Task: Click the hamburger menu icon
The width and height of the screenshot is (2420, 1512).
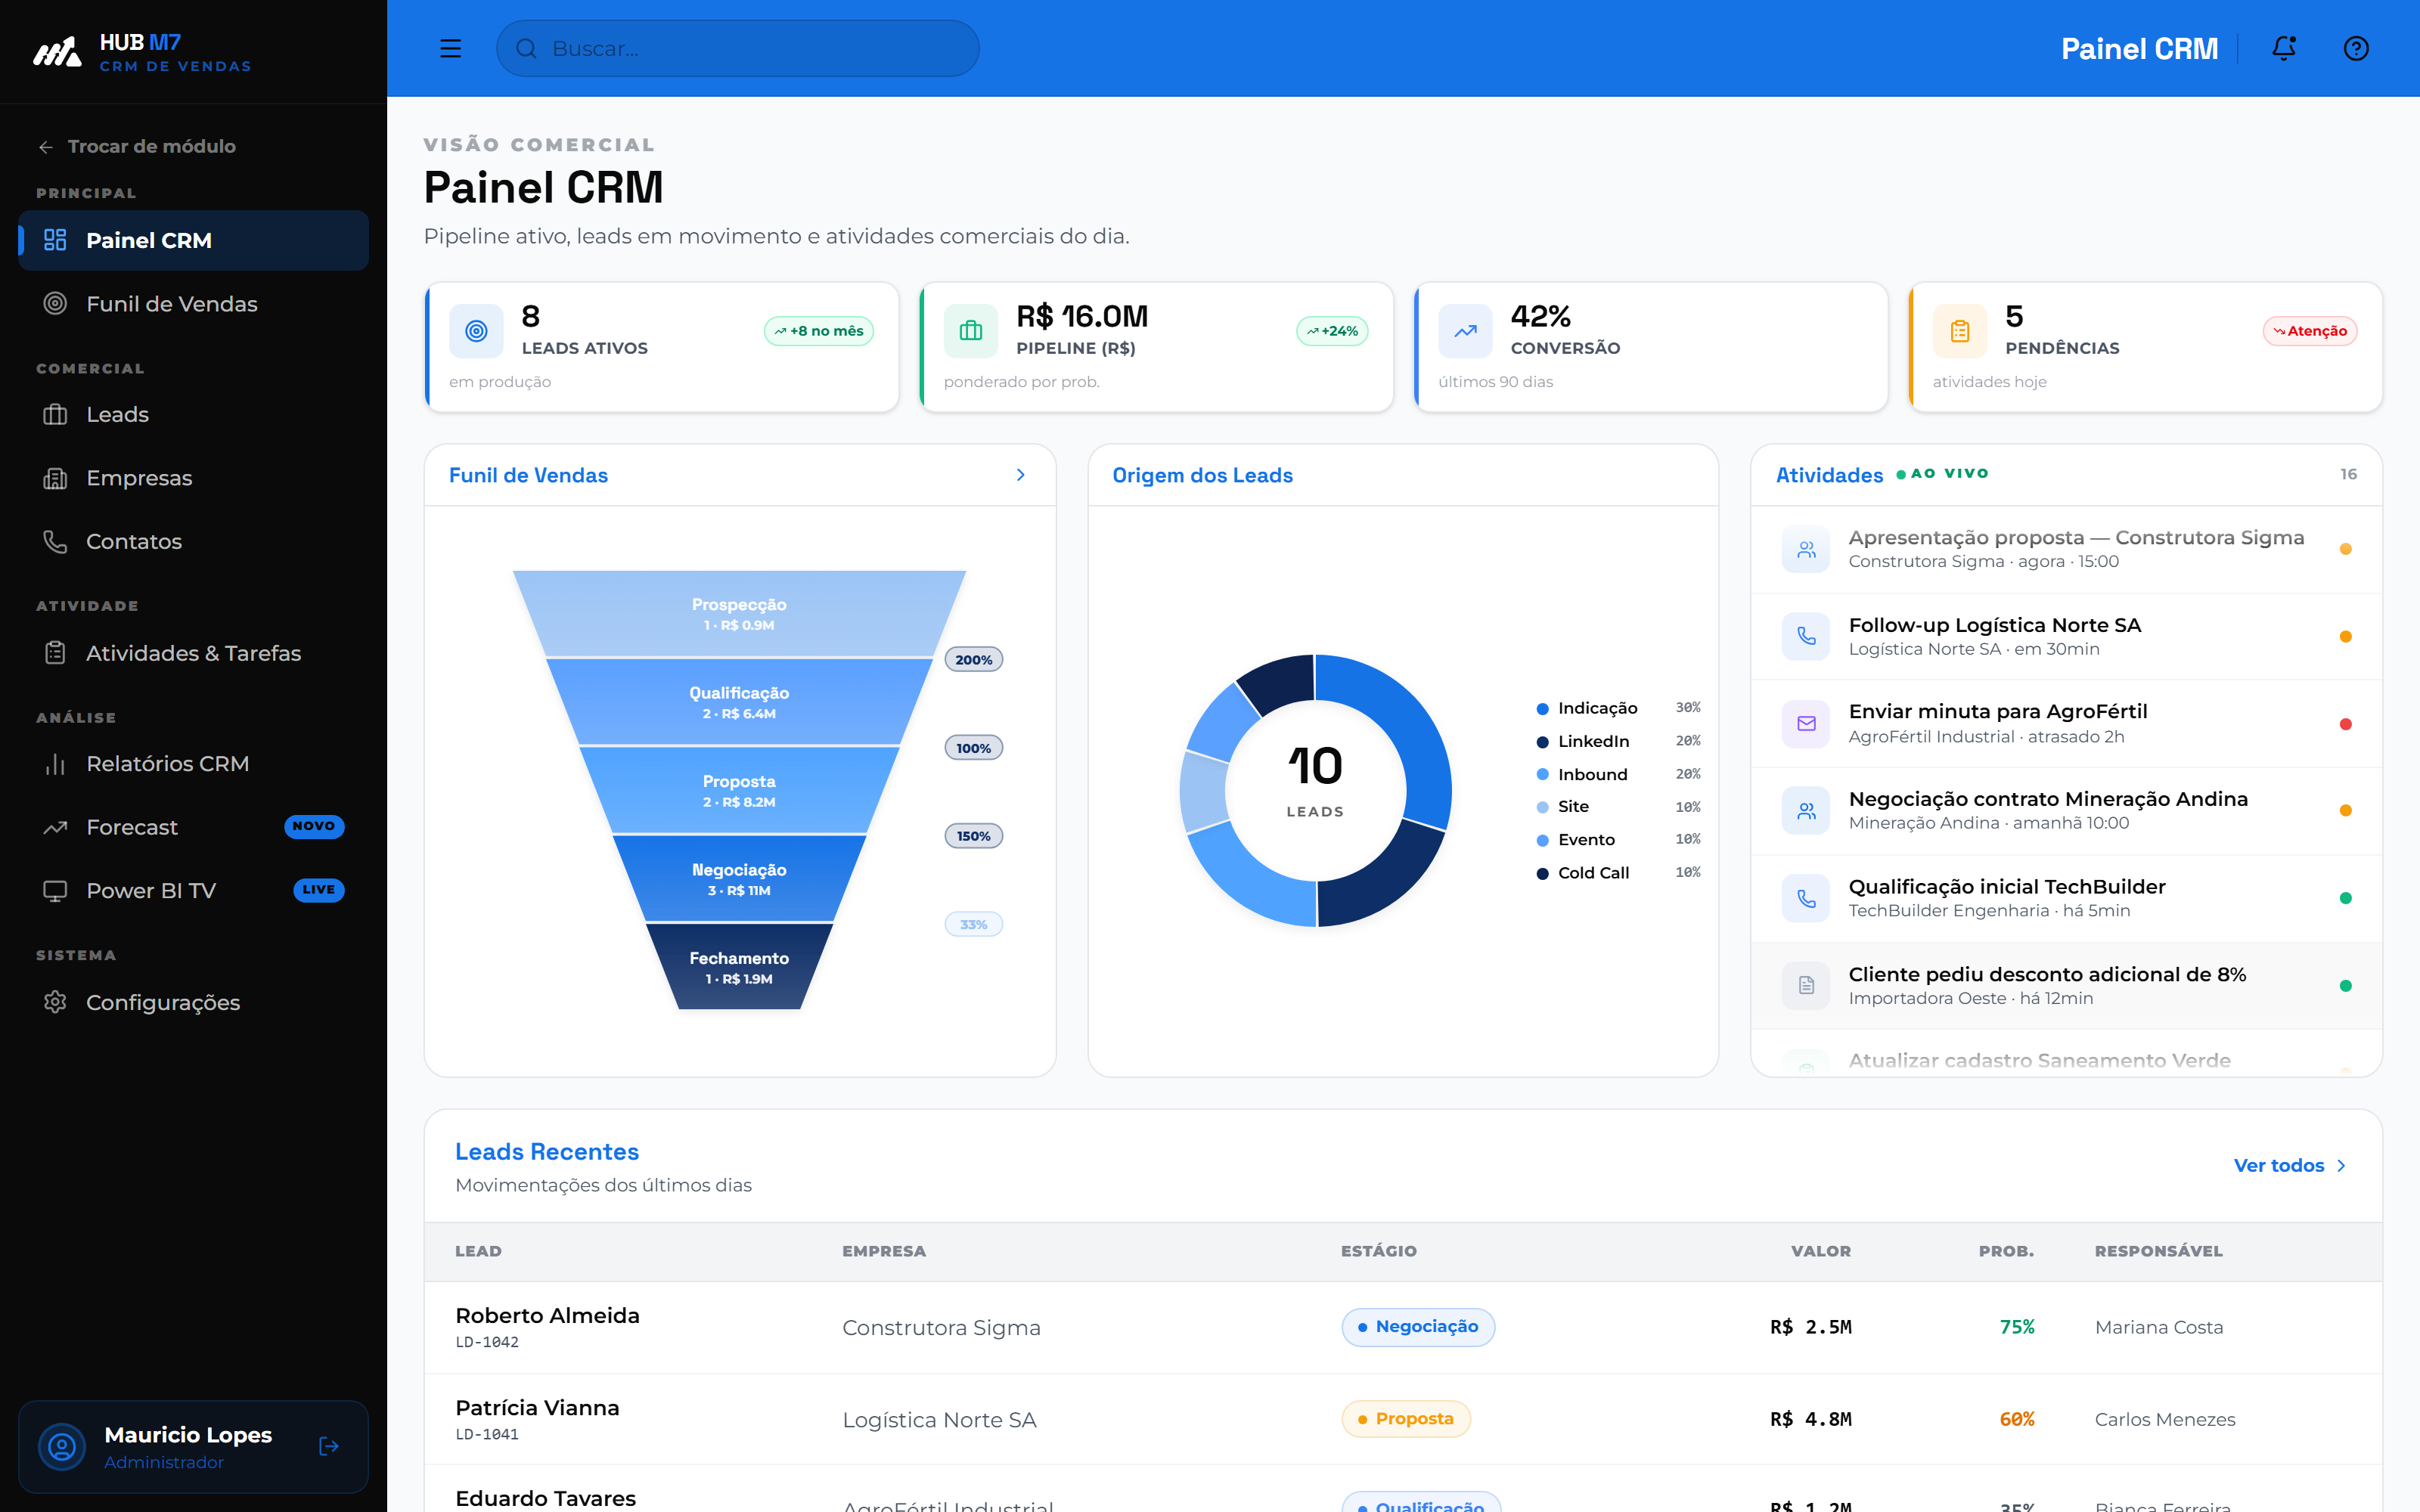Action: [450, 48]
